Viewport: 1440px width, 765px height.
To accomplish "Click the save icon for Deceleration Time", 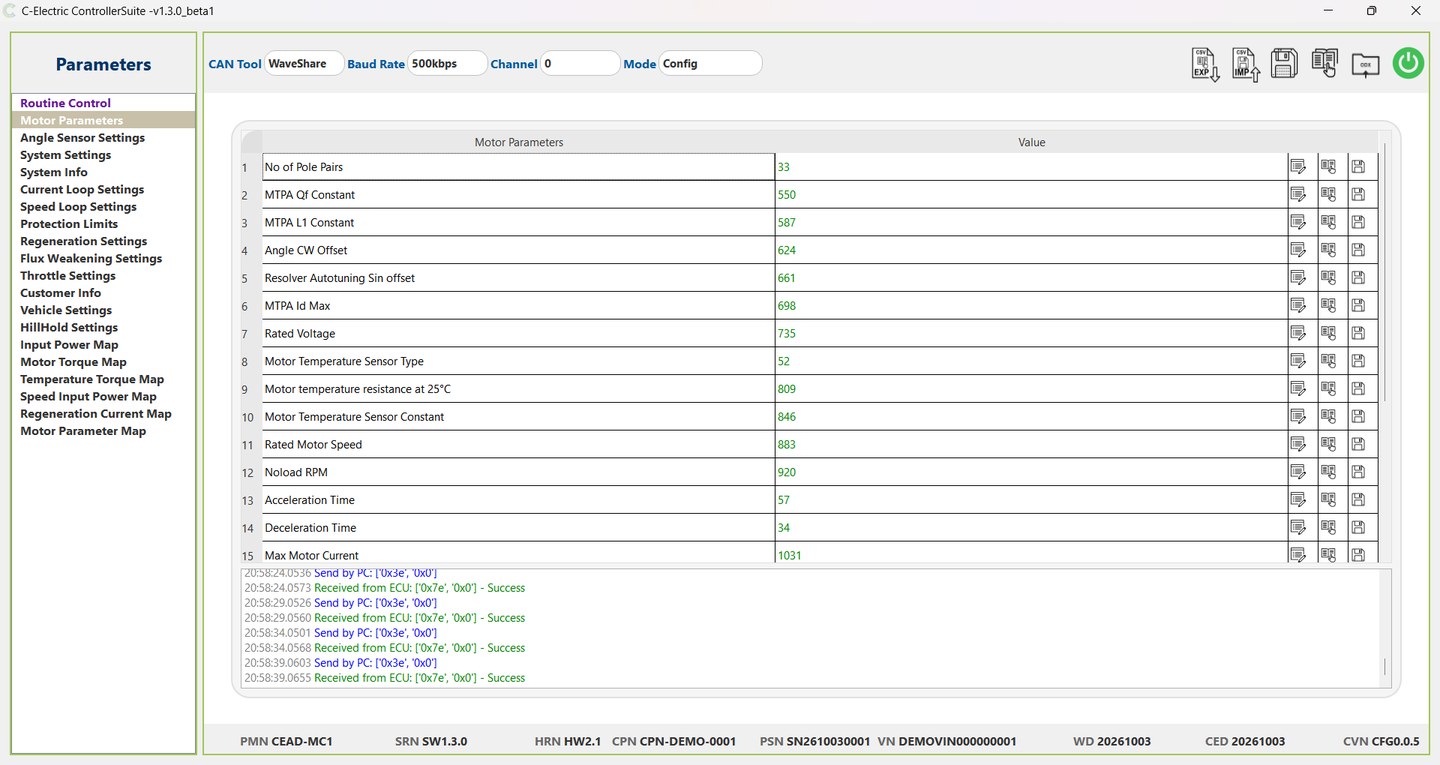I will (1357, 528).
